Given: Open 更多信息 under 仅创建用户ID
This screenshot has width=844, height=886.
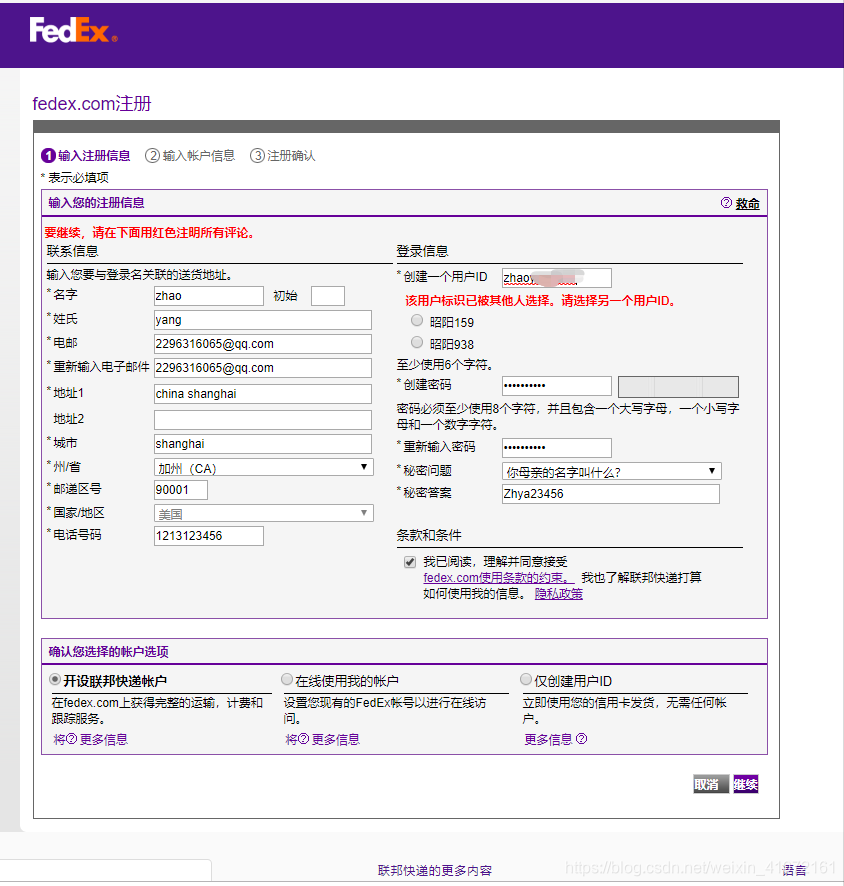Looking at the screenshot, I should [x=548, y=739].
